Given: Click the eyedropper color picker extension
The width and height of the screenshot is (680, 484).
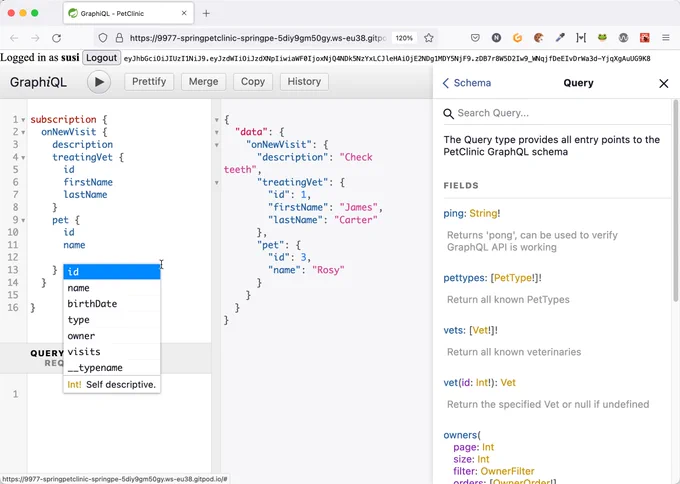Looking at the screenshot, I should [x=560, y=38].
